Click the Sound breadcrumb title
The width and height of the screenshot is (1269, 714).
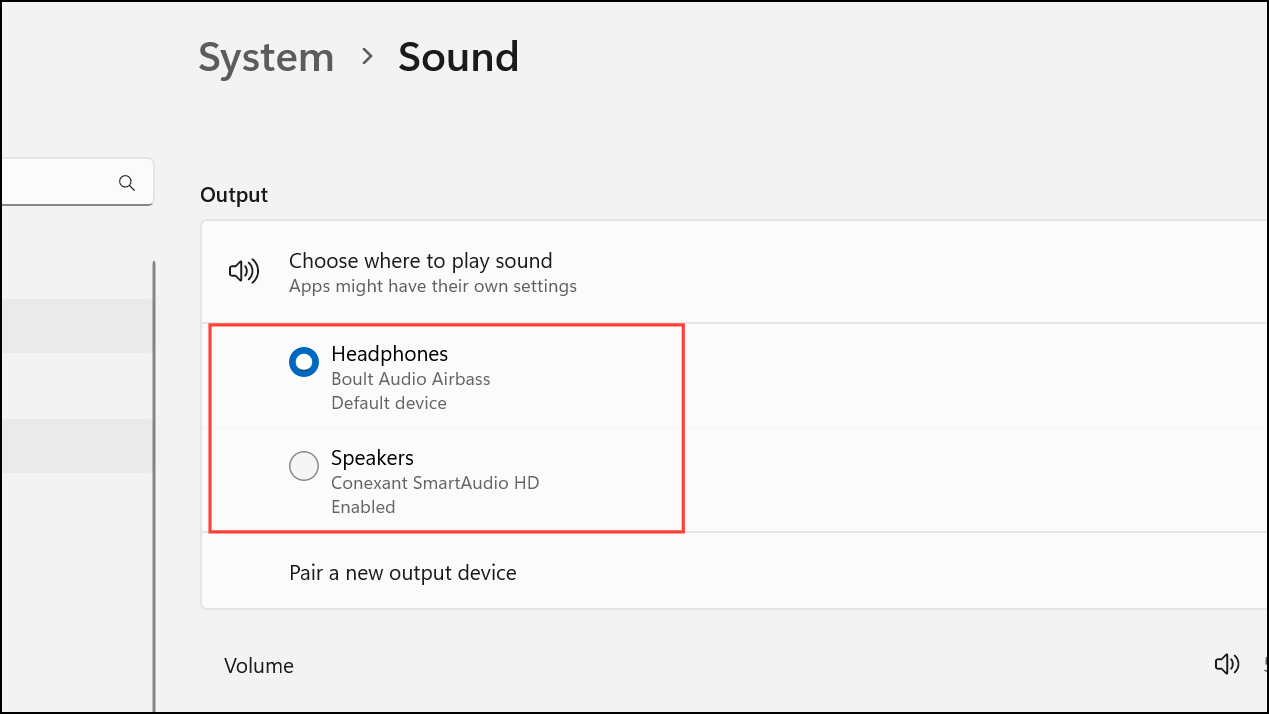point(458,57)
